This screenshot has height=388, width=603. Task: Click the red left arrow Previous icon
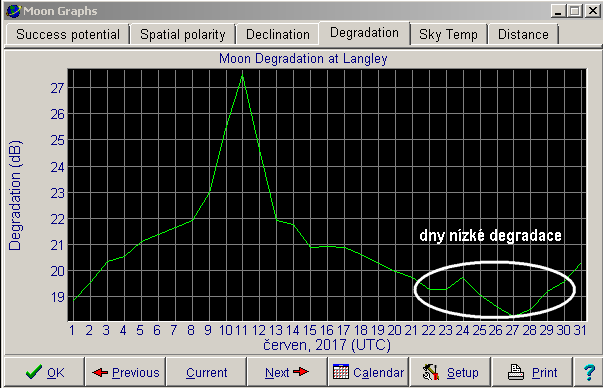point(100,372)
